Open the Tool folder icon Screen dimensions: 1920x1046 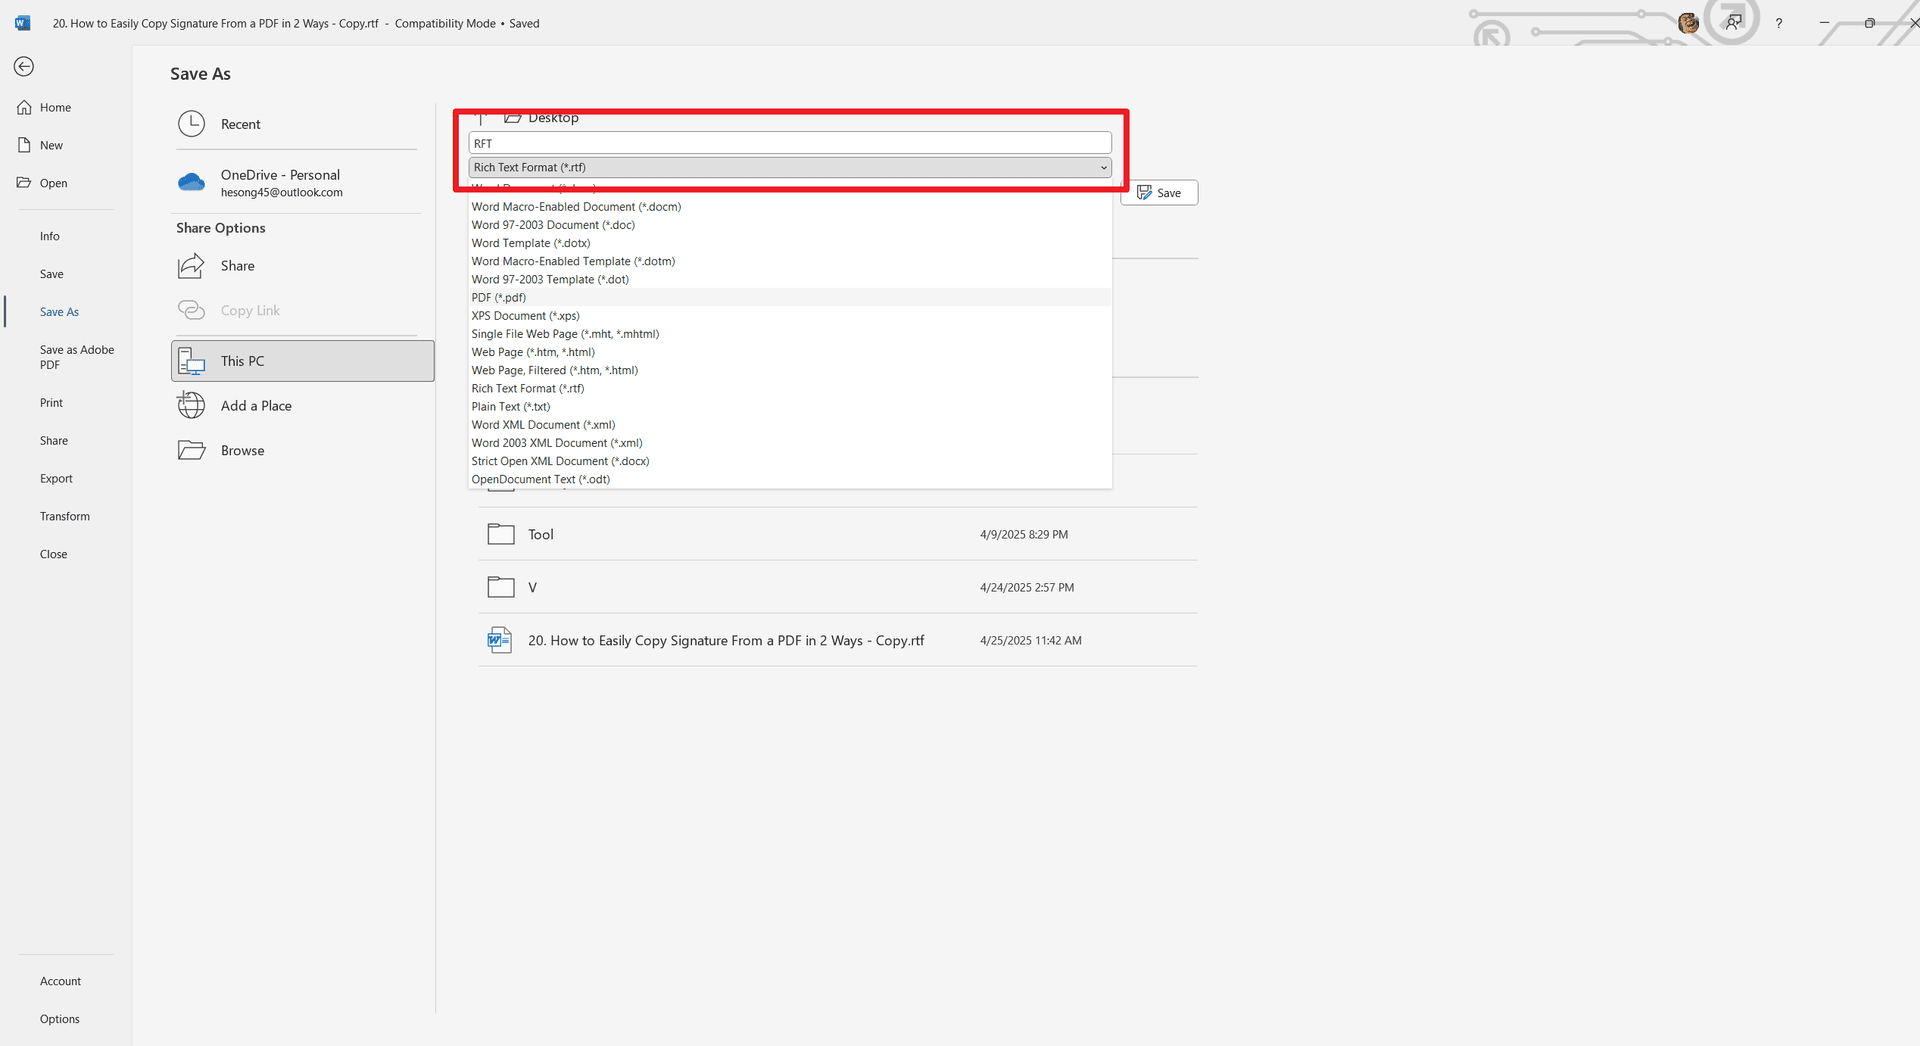(x=500, y=535)
